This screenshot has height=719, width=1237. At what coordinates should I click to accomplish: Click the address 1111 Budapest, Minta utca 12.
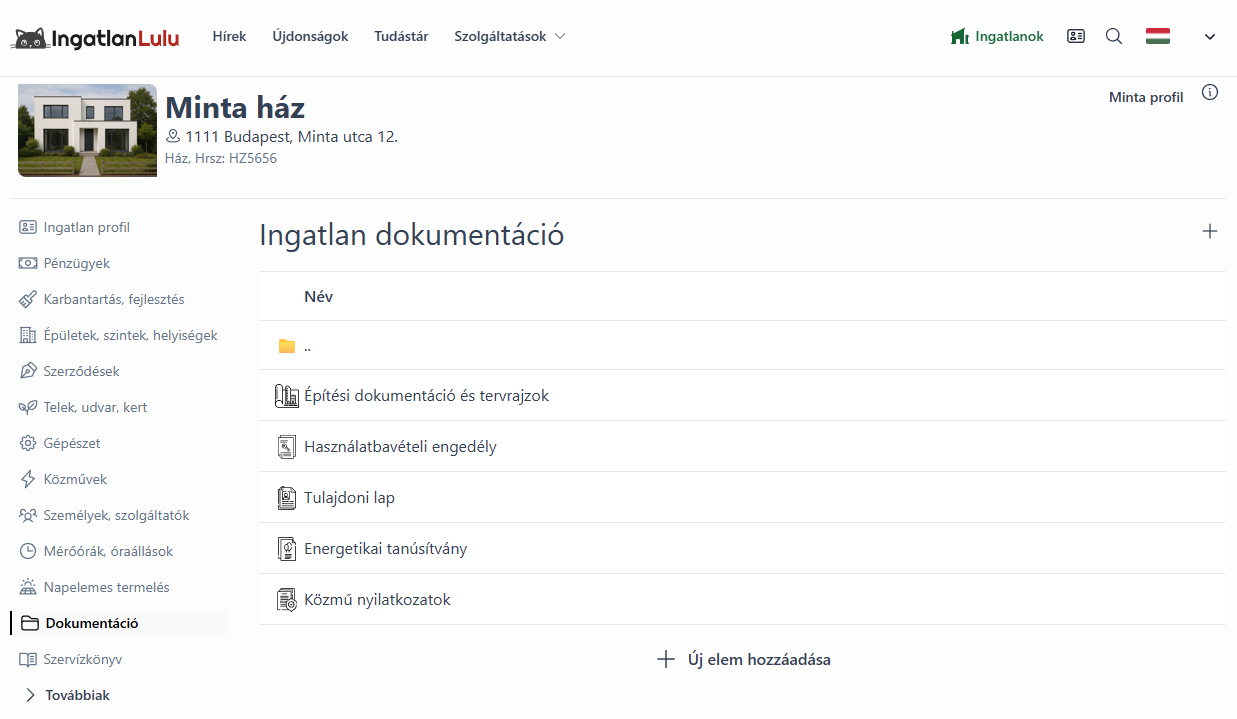coord(292,137)
